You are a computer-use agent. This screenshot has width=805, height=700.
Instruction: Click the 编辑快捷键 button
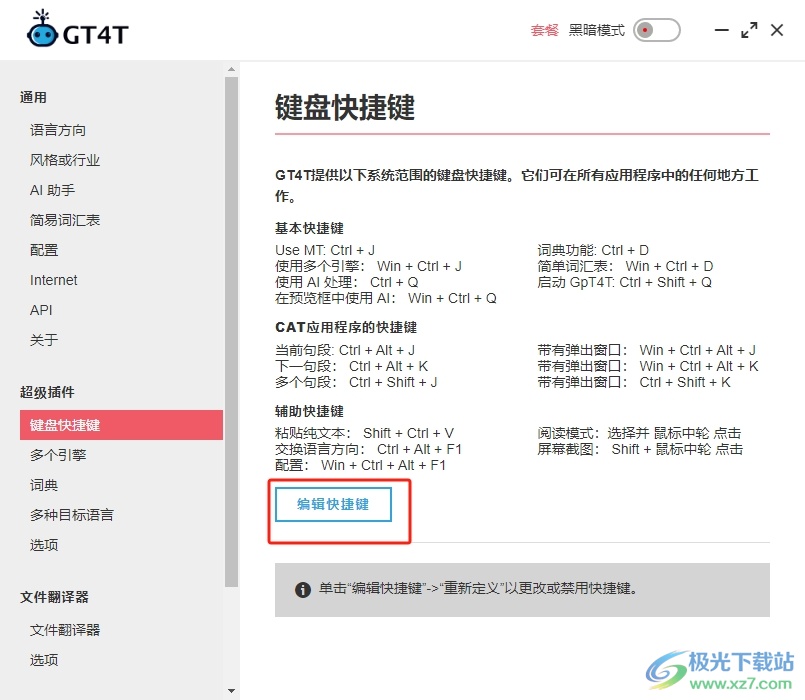pos(333,504)
